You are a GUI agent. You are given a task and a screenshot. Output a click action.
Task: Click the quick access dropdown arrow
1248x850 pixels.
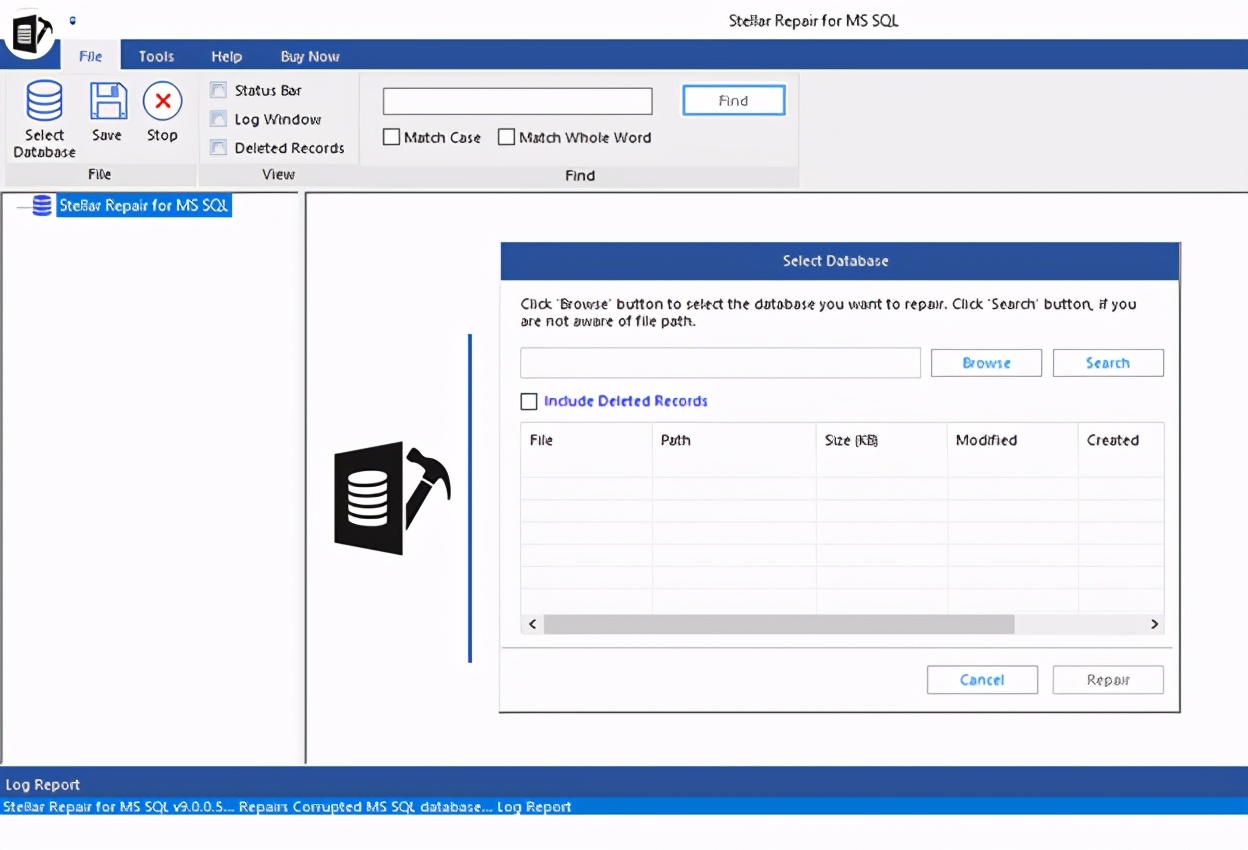click(73, 20)
